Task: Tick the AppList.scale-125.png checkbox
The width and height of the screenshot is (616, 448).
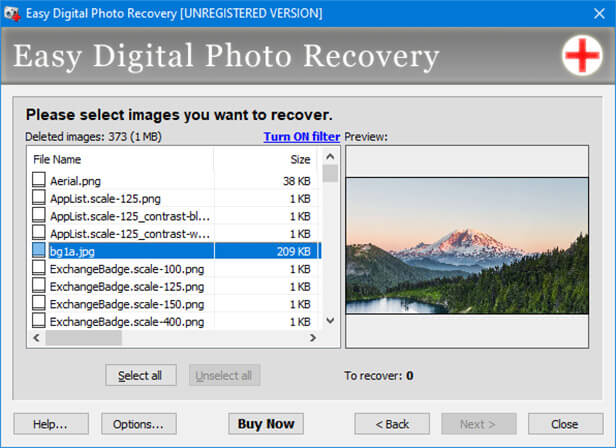Action: point(38,197)
